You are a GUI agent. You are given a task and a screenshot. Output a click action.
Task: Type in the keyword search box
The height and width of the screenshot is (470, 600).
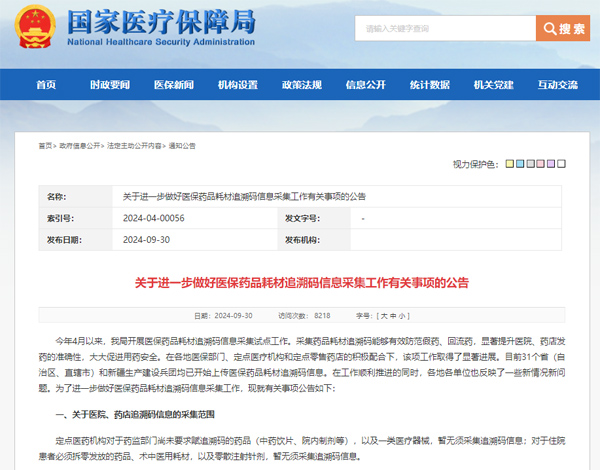(x=445, y=29)
